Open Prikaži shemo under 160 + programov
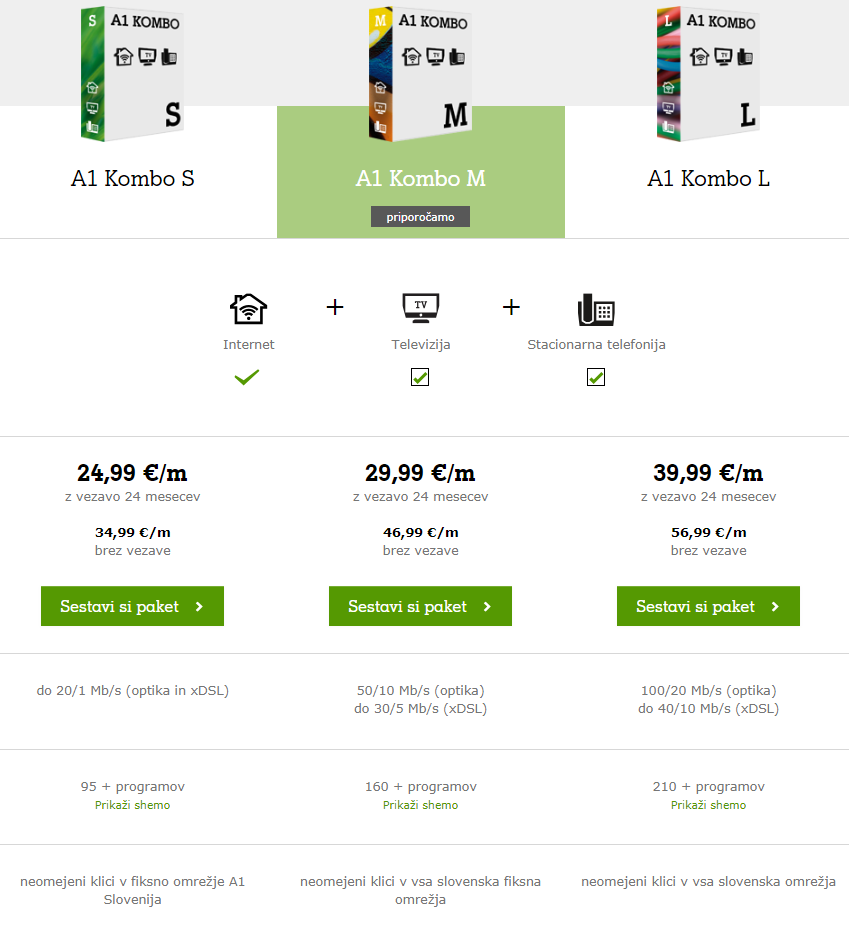The width and height of the screenshot is (849, 934). click(420, 805)
